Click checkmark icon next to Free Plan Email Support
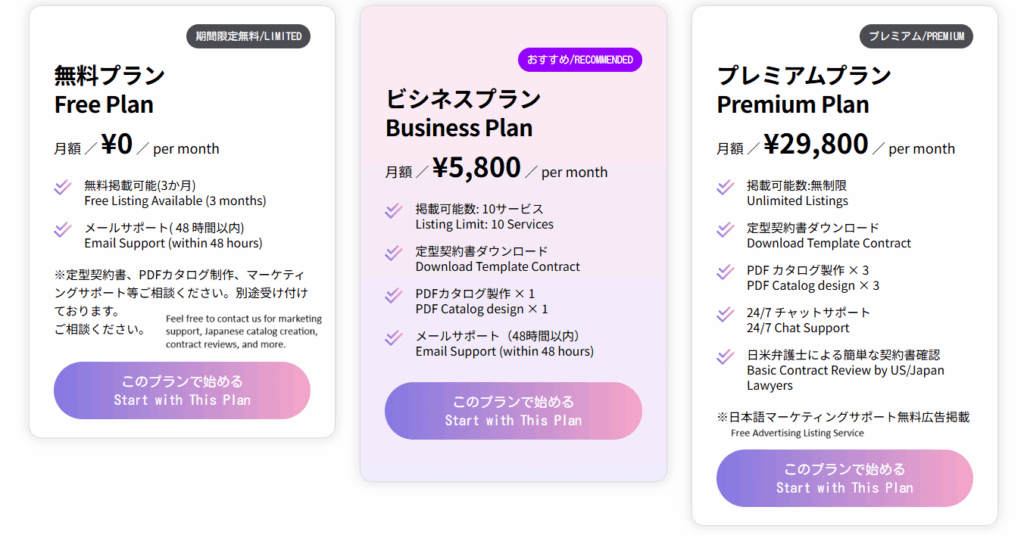This screenshot has width=1024, height=535. [x=63, y=230]
